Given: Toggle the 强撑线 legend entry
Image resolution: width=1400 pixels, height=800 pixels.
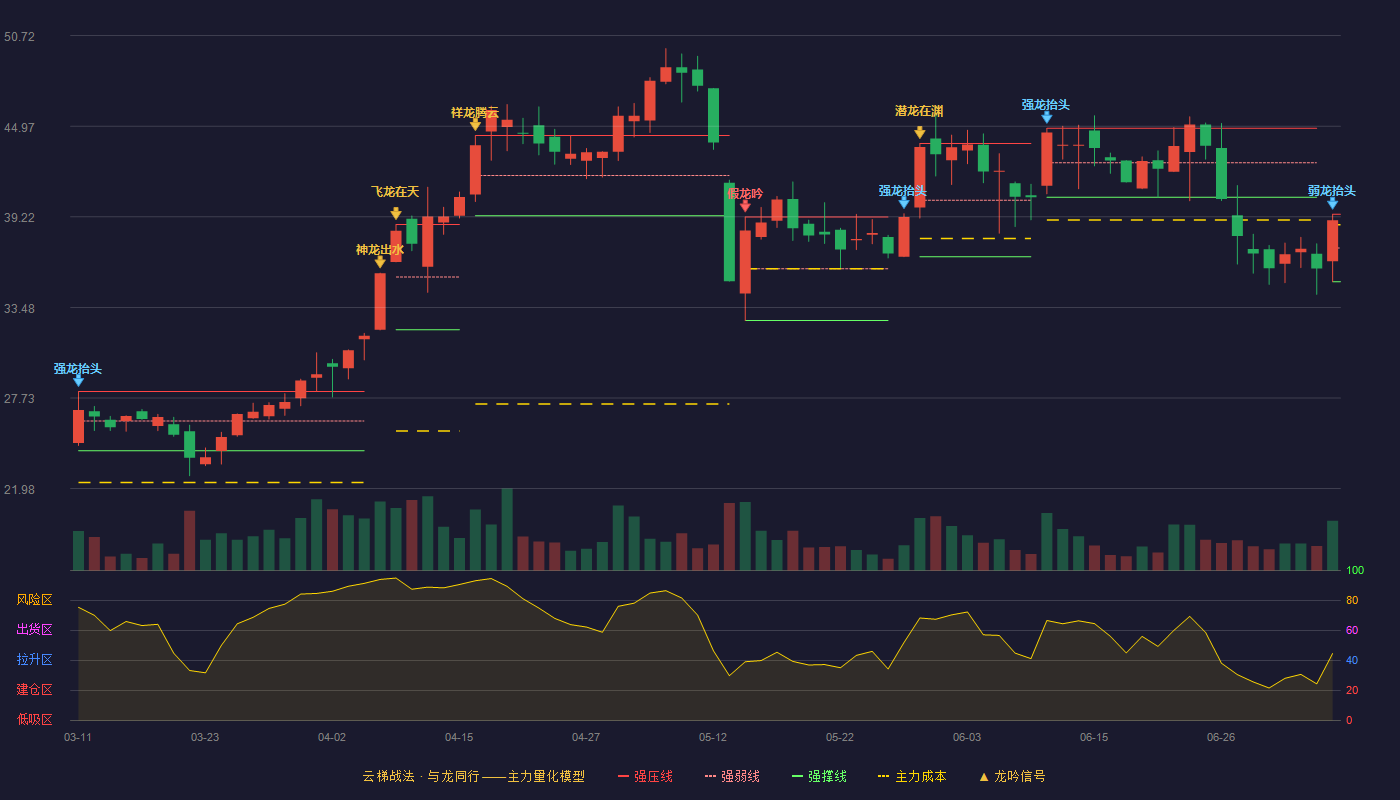Looking at the screenshot, I should coord(819,776).
